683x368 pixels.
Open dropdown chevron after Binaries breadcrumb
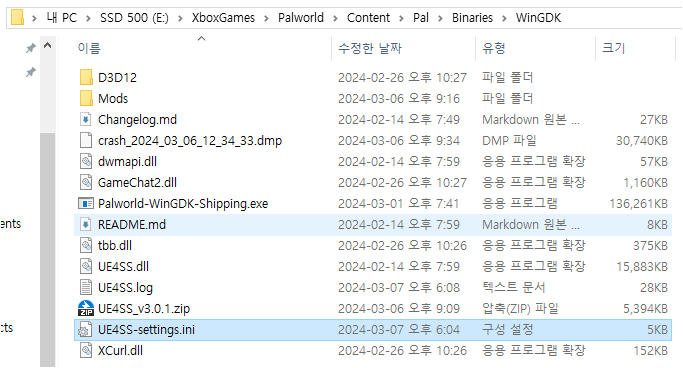pyautogui.click(x=504, y=18)
